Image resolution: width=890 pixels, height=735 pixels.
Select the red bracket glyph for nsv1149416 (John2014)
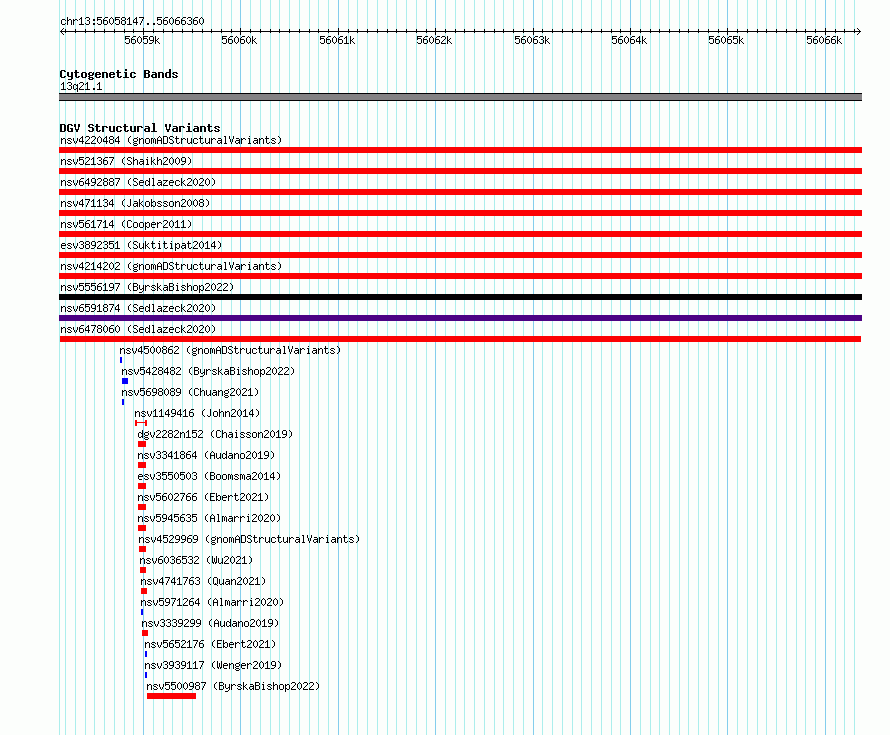click(141, 423)
